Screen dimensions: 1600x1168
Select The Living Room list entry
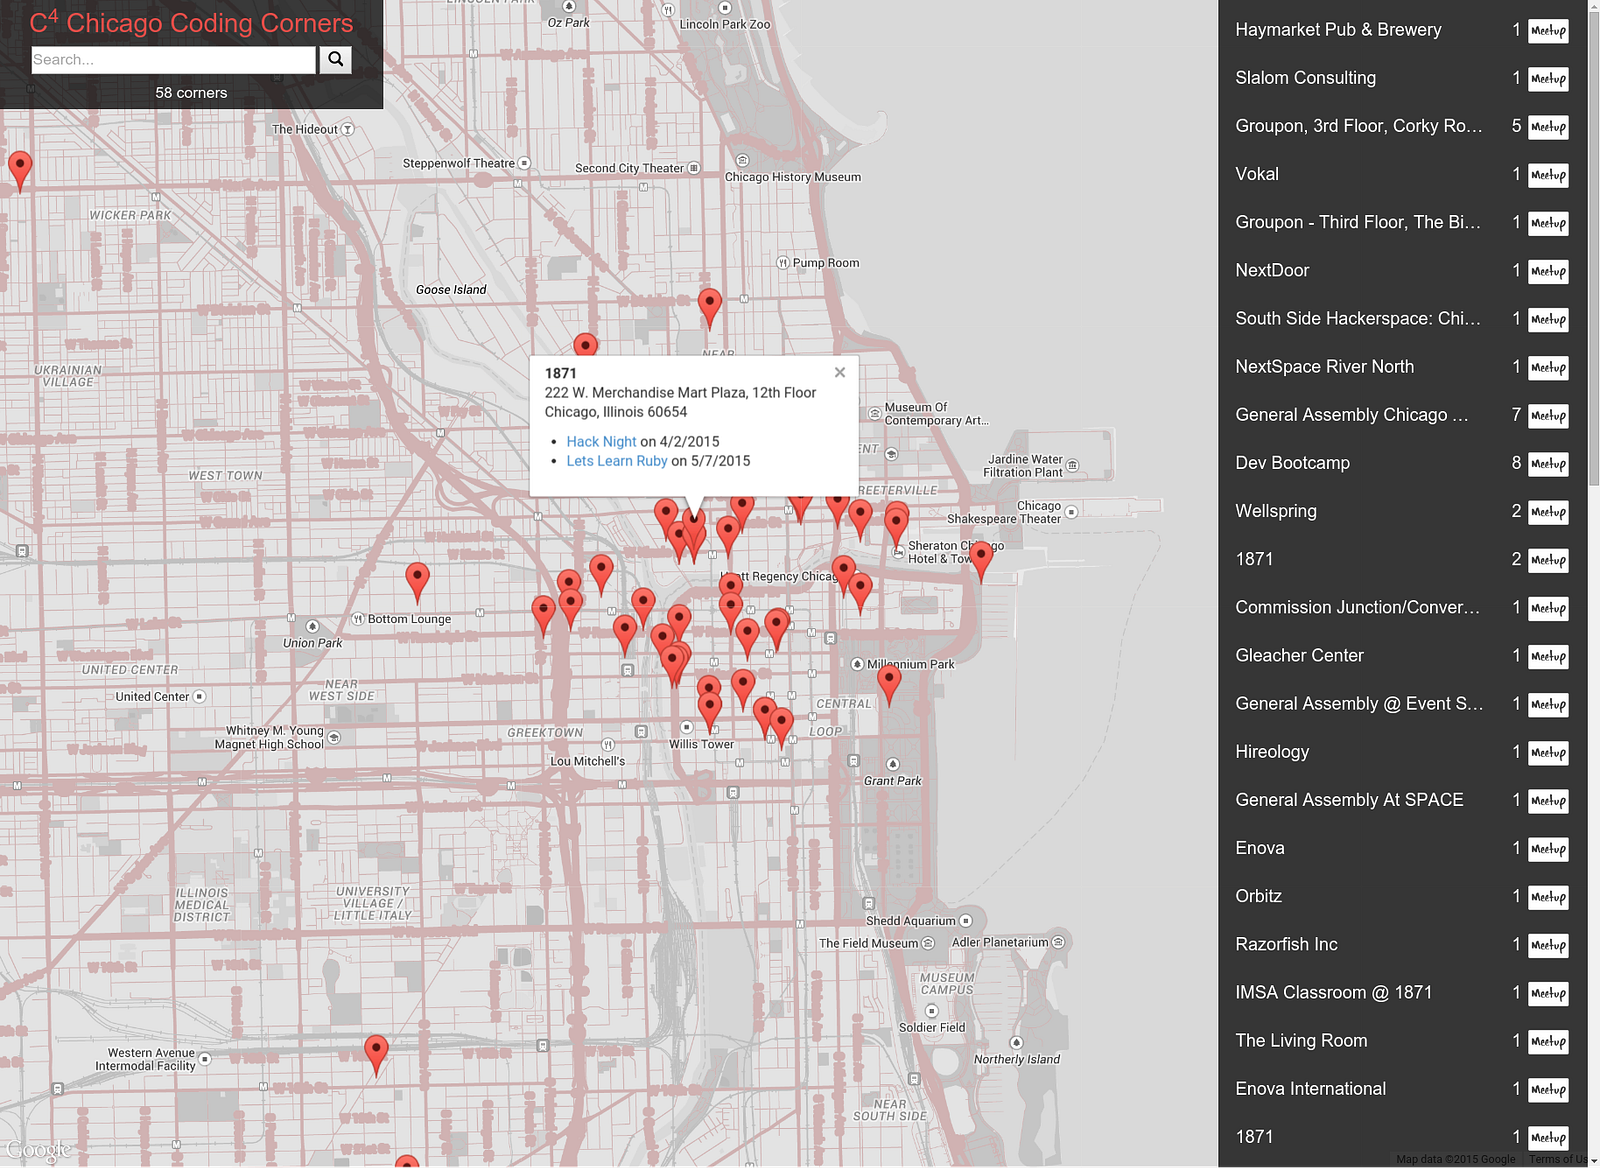pyautogui.click(x=1301, y=1041)
